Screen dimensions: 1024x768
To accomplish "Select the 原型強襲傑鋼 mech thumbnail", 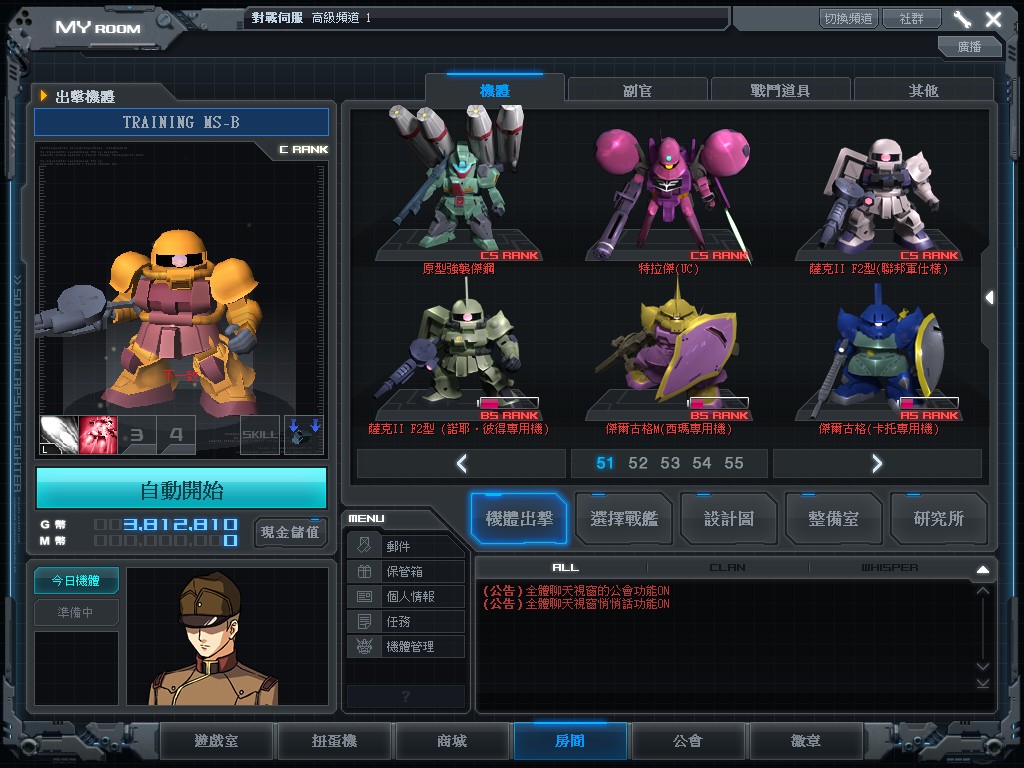I will point(458,191).
